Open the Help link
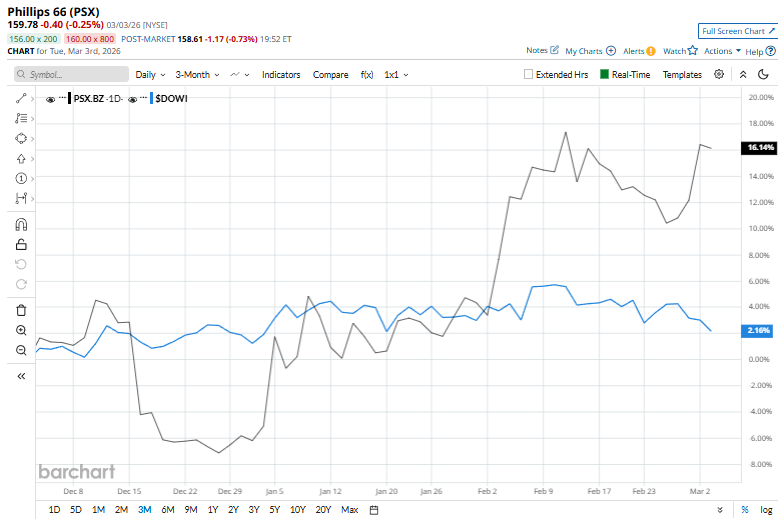Viewport: 778px width, 522px height. 760,52
